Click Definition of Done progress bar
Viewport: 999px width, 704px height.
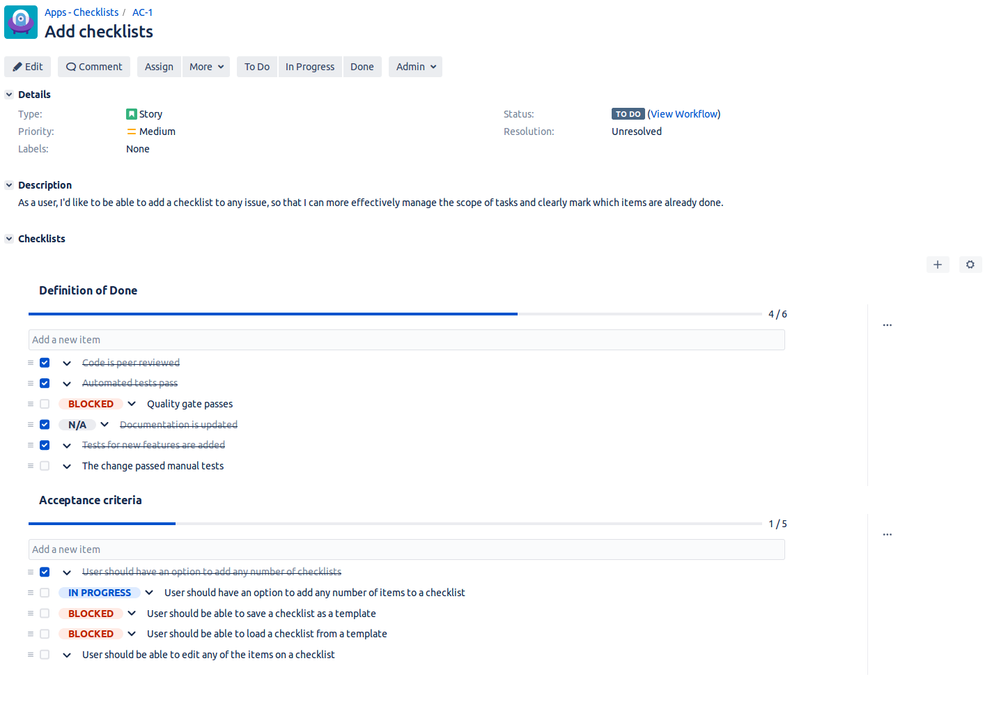click(395, 314)
